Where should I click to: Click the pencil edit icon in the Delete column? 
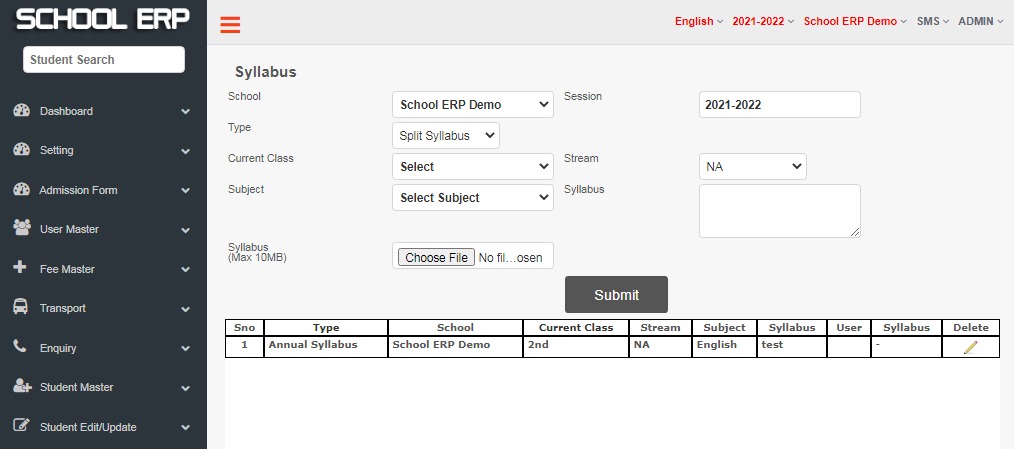click(971, 347)
